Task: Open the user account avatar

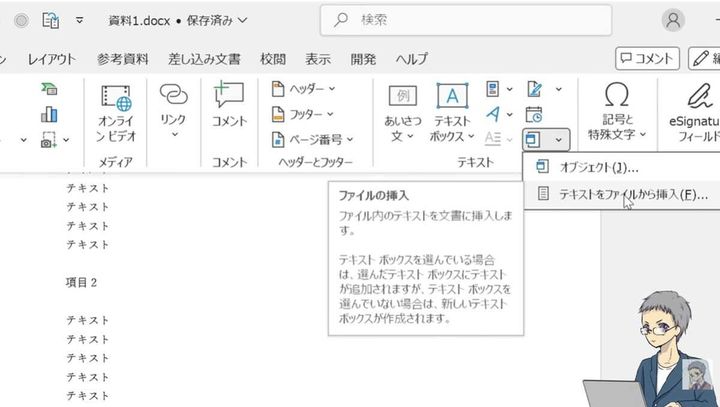Action: (x=673, y=20)
